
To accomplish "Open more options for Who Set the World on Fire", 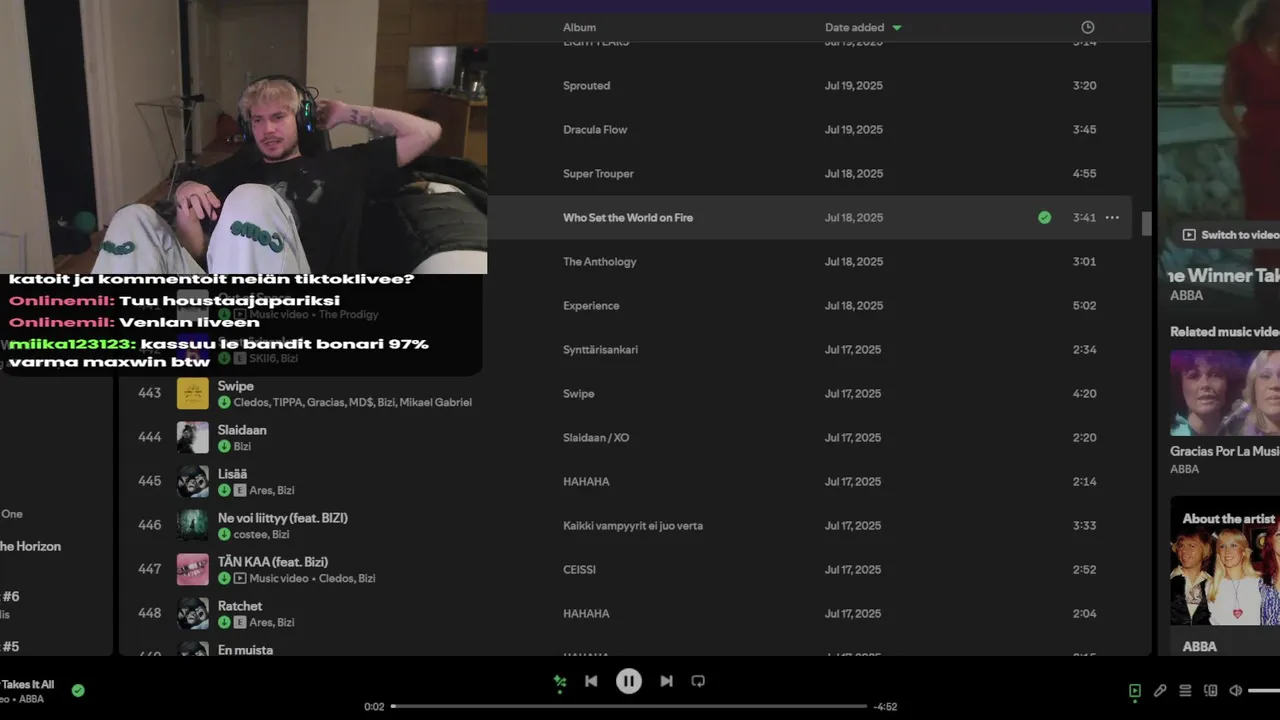I will pyautogui.click(x=1112, y=217).
